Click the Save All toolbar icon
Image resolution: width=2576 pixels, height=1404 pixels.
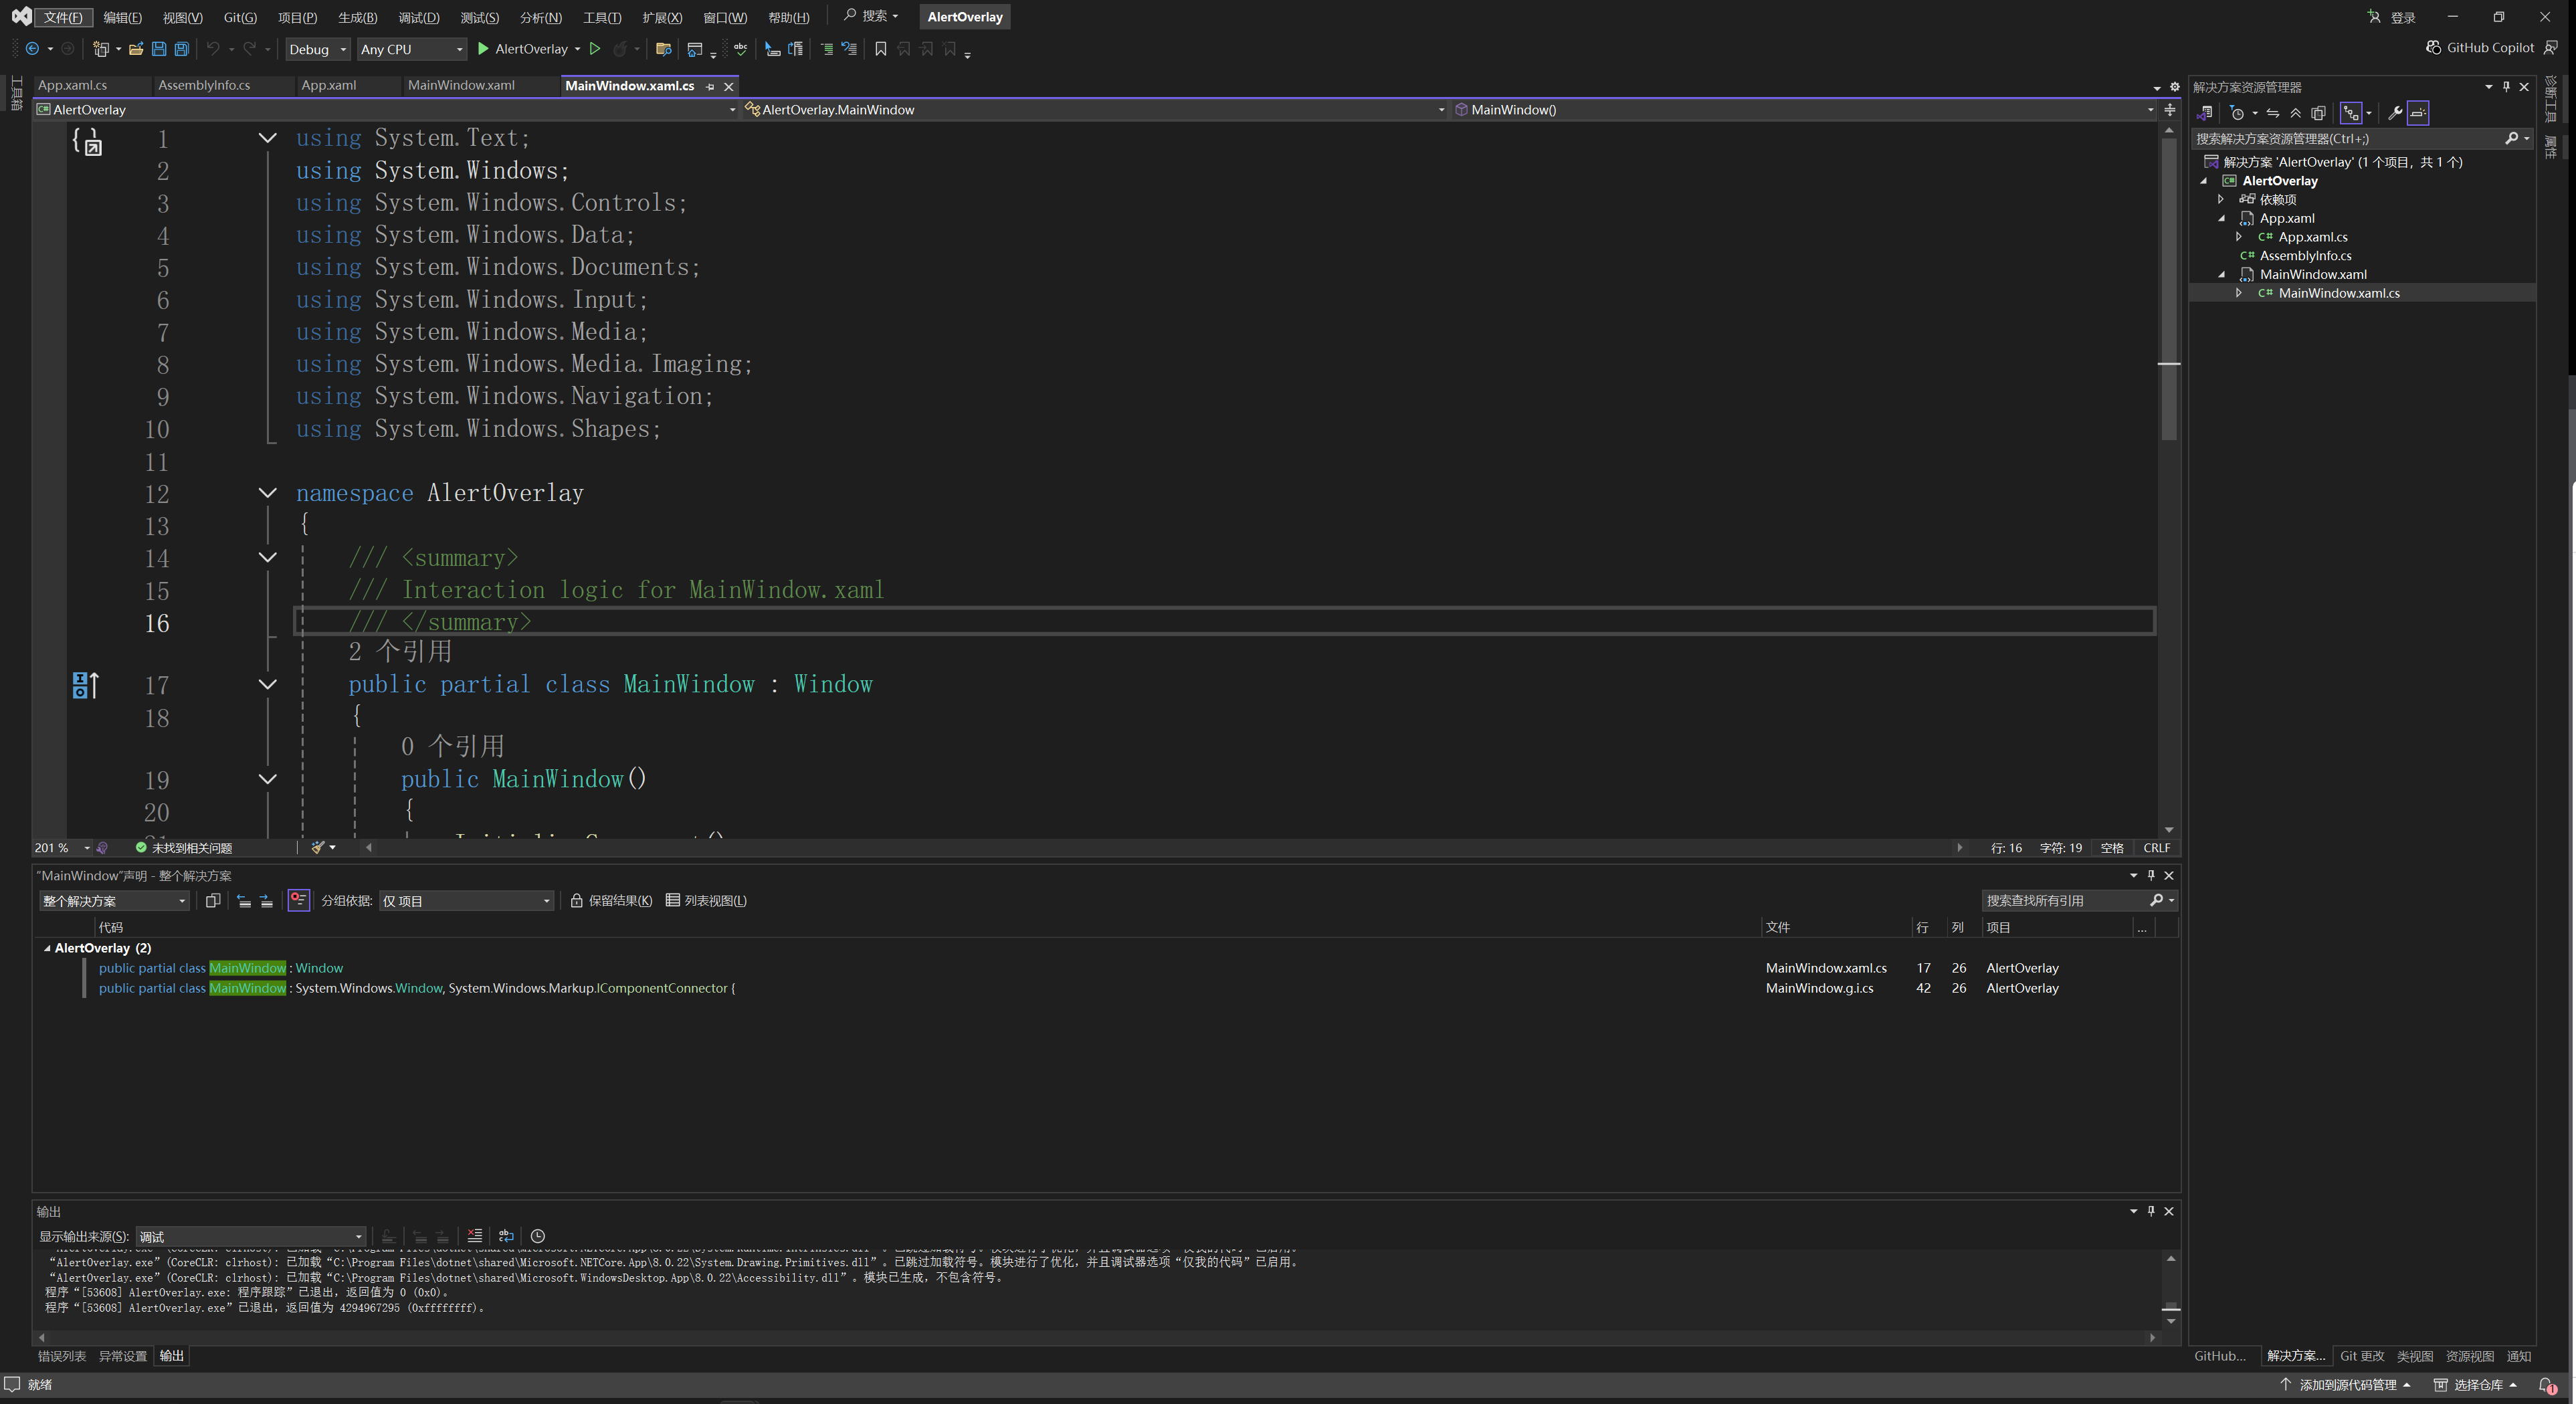click(182, 49)
